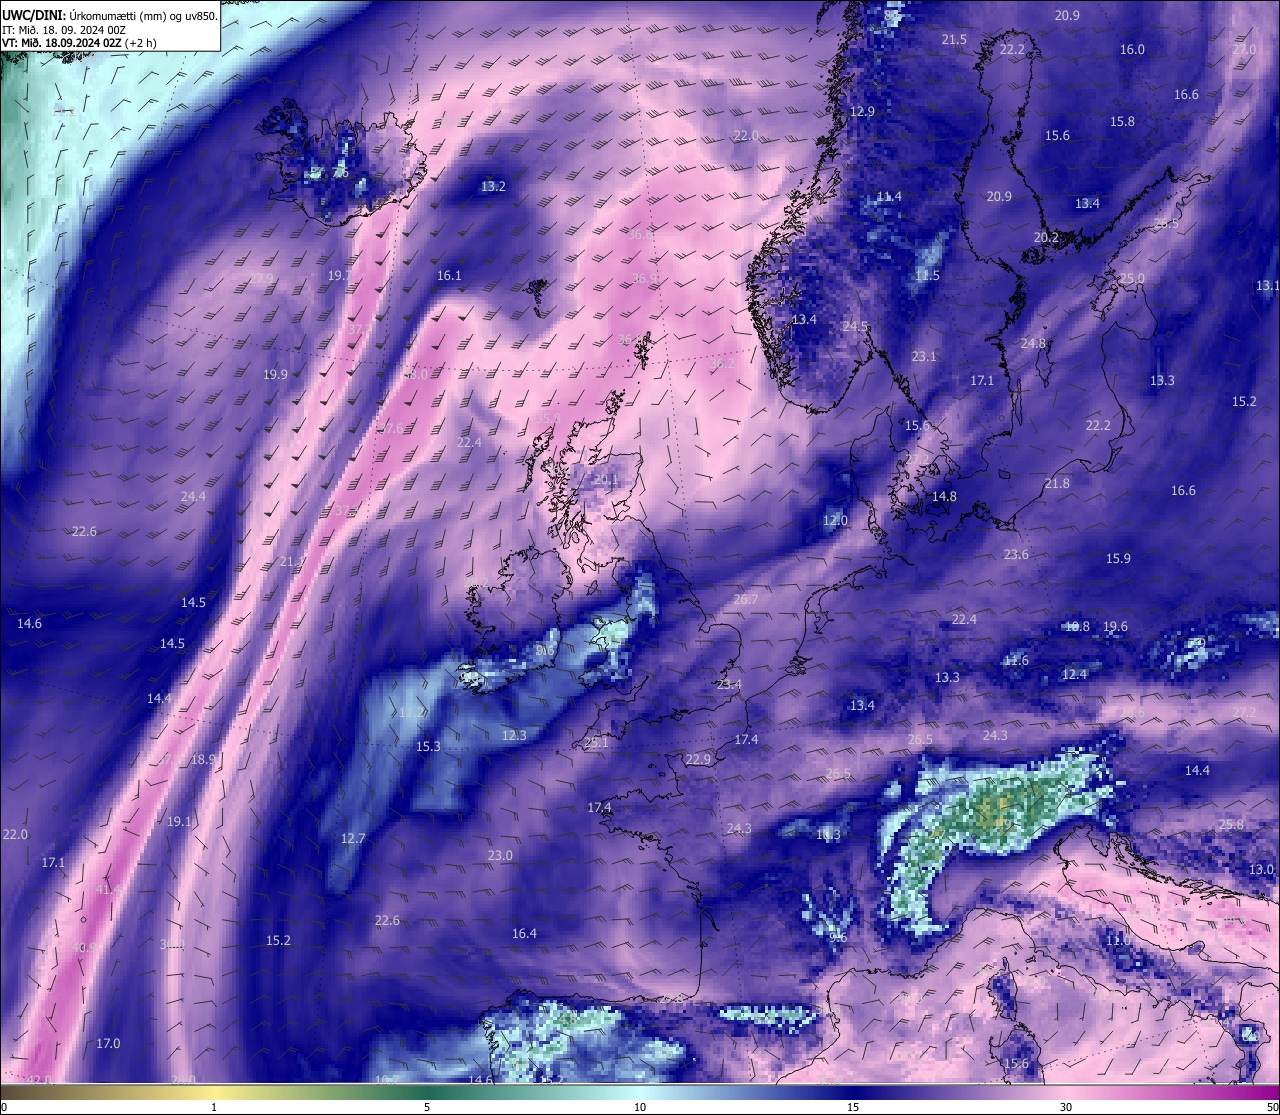Image resolution: width=1280 pixels, height=1115 pixels.
Task: Click the 15.3 value southwest of Ireland
Action: click(x=428, y=747)
